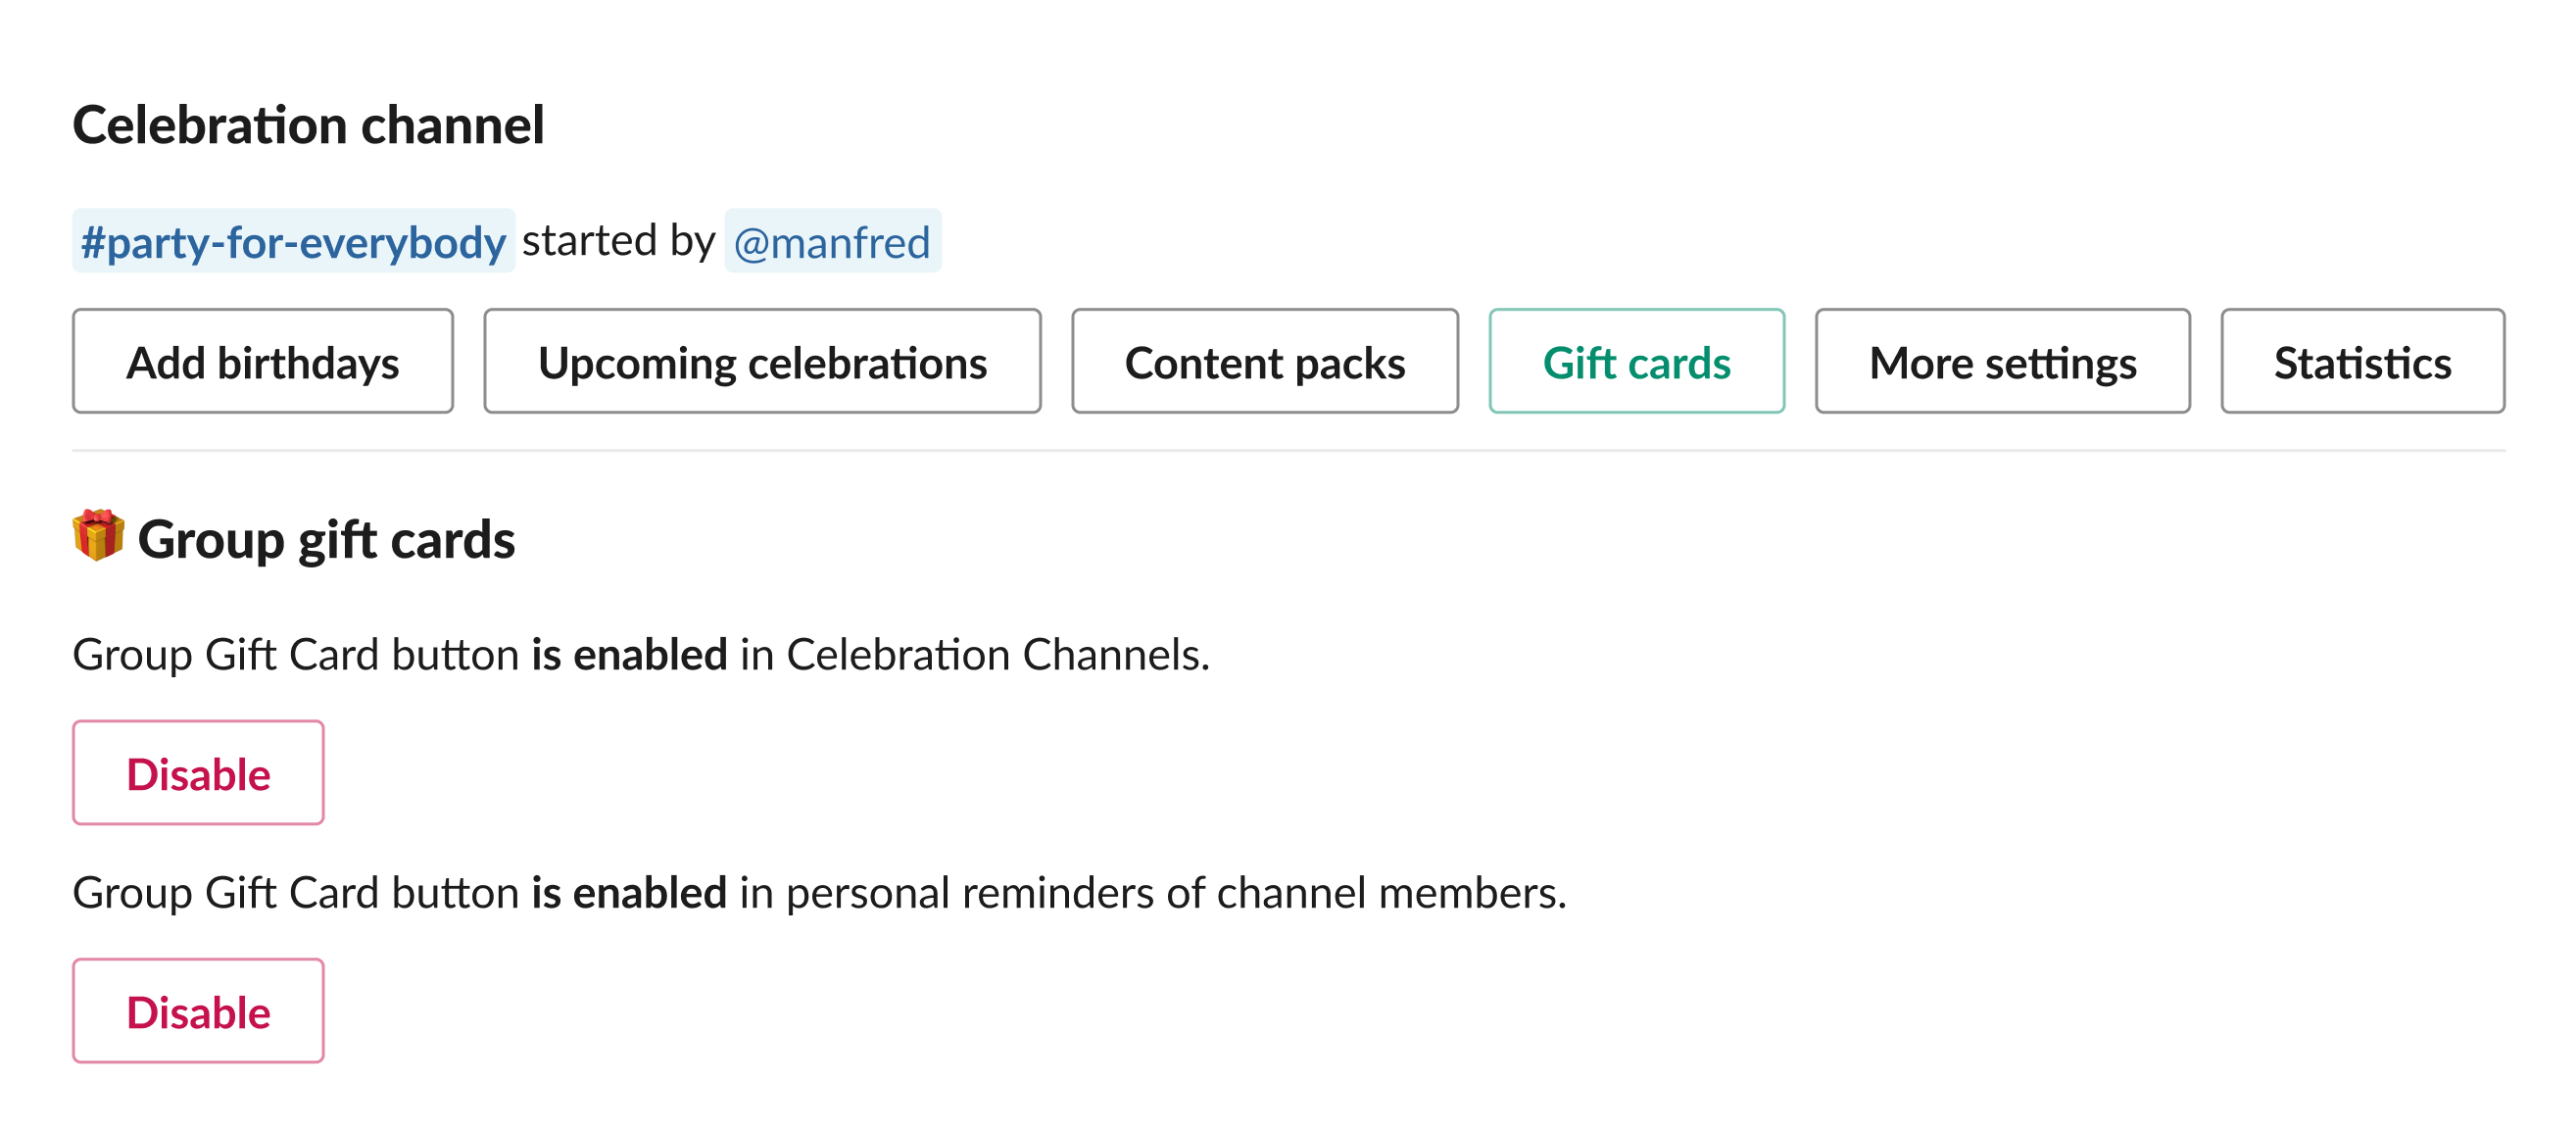Disable Group Gift Card button in personal reminders
Screen dimensions: 2576x1133
pos(197,1010)
